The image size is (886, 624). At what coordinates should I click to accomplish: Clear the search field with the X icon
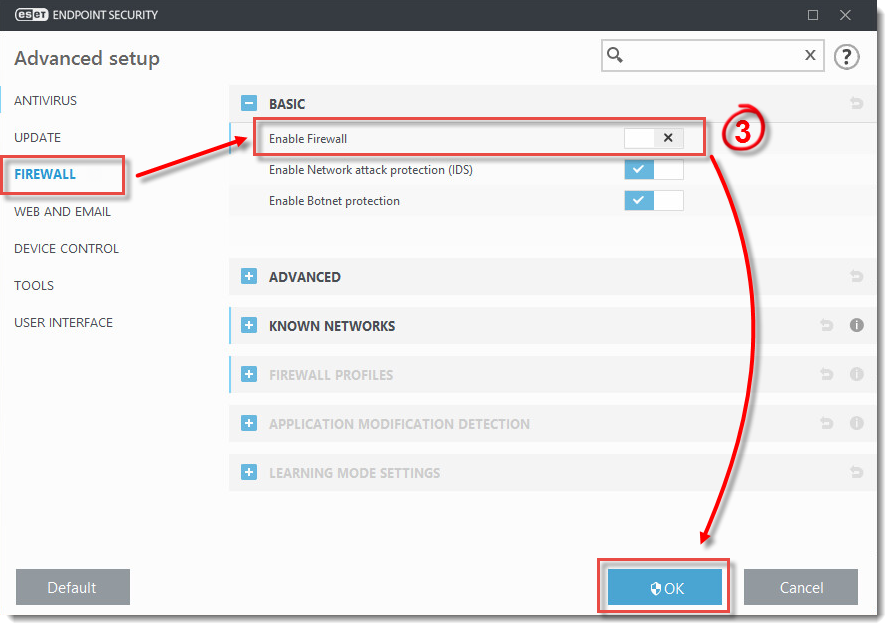pyautogui.click(x=810, y=55)
